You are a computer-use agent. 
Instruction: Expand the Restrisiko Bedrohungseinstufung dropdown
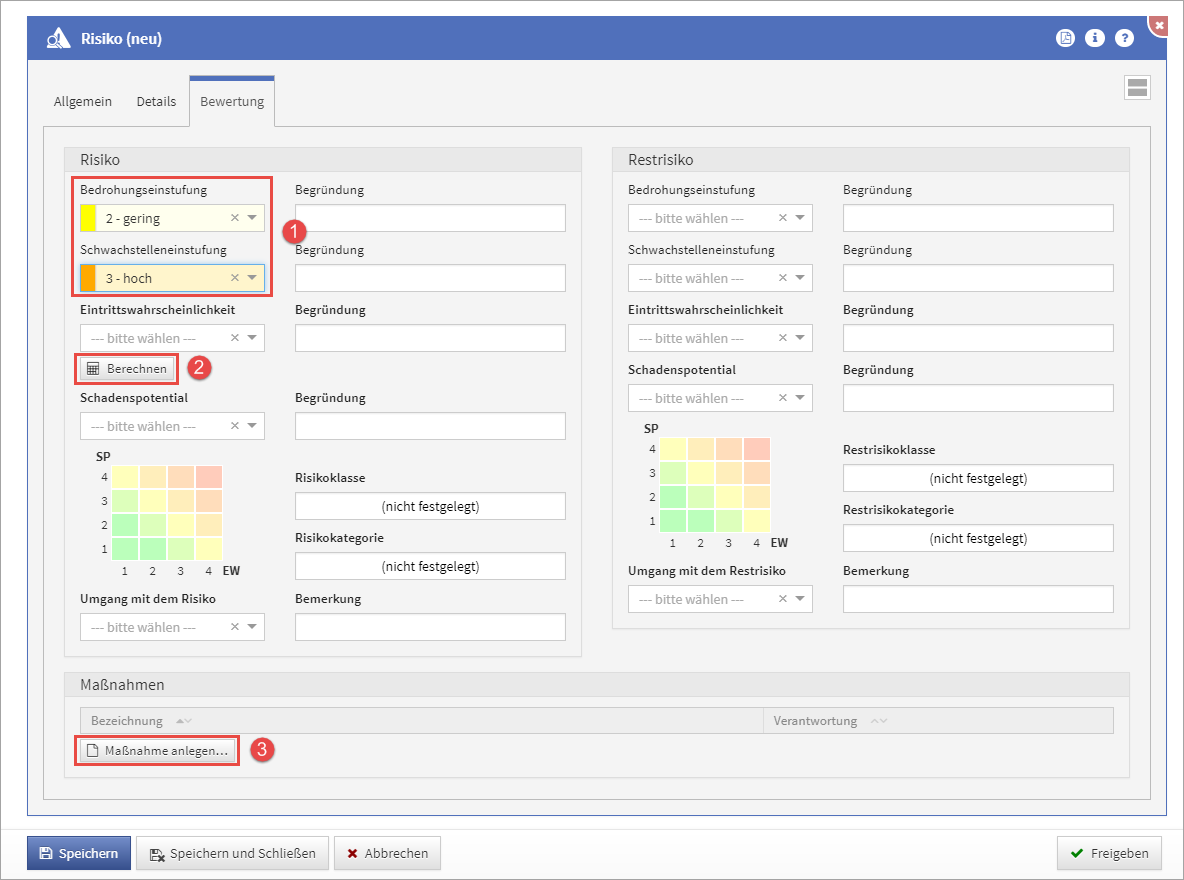click(801, 218)
